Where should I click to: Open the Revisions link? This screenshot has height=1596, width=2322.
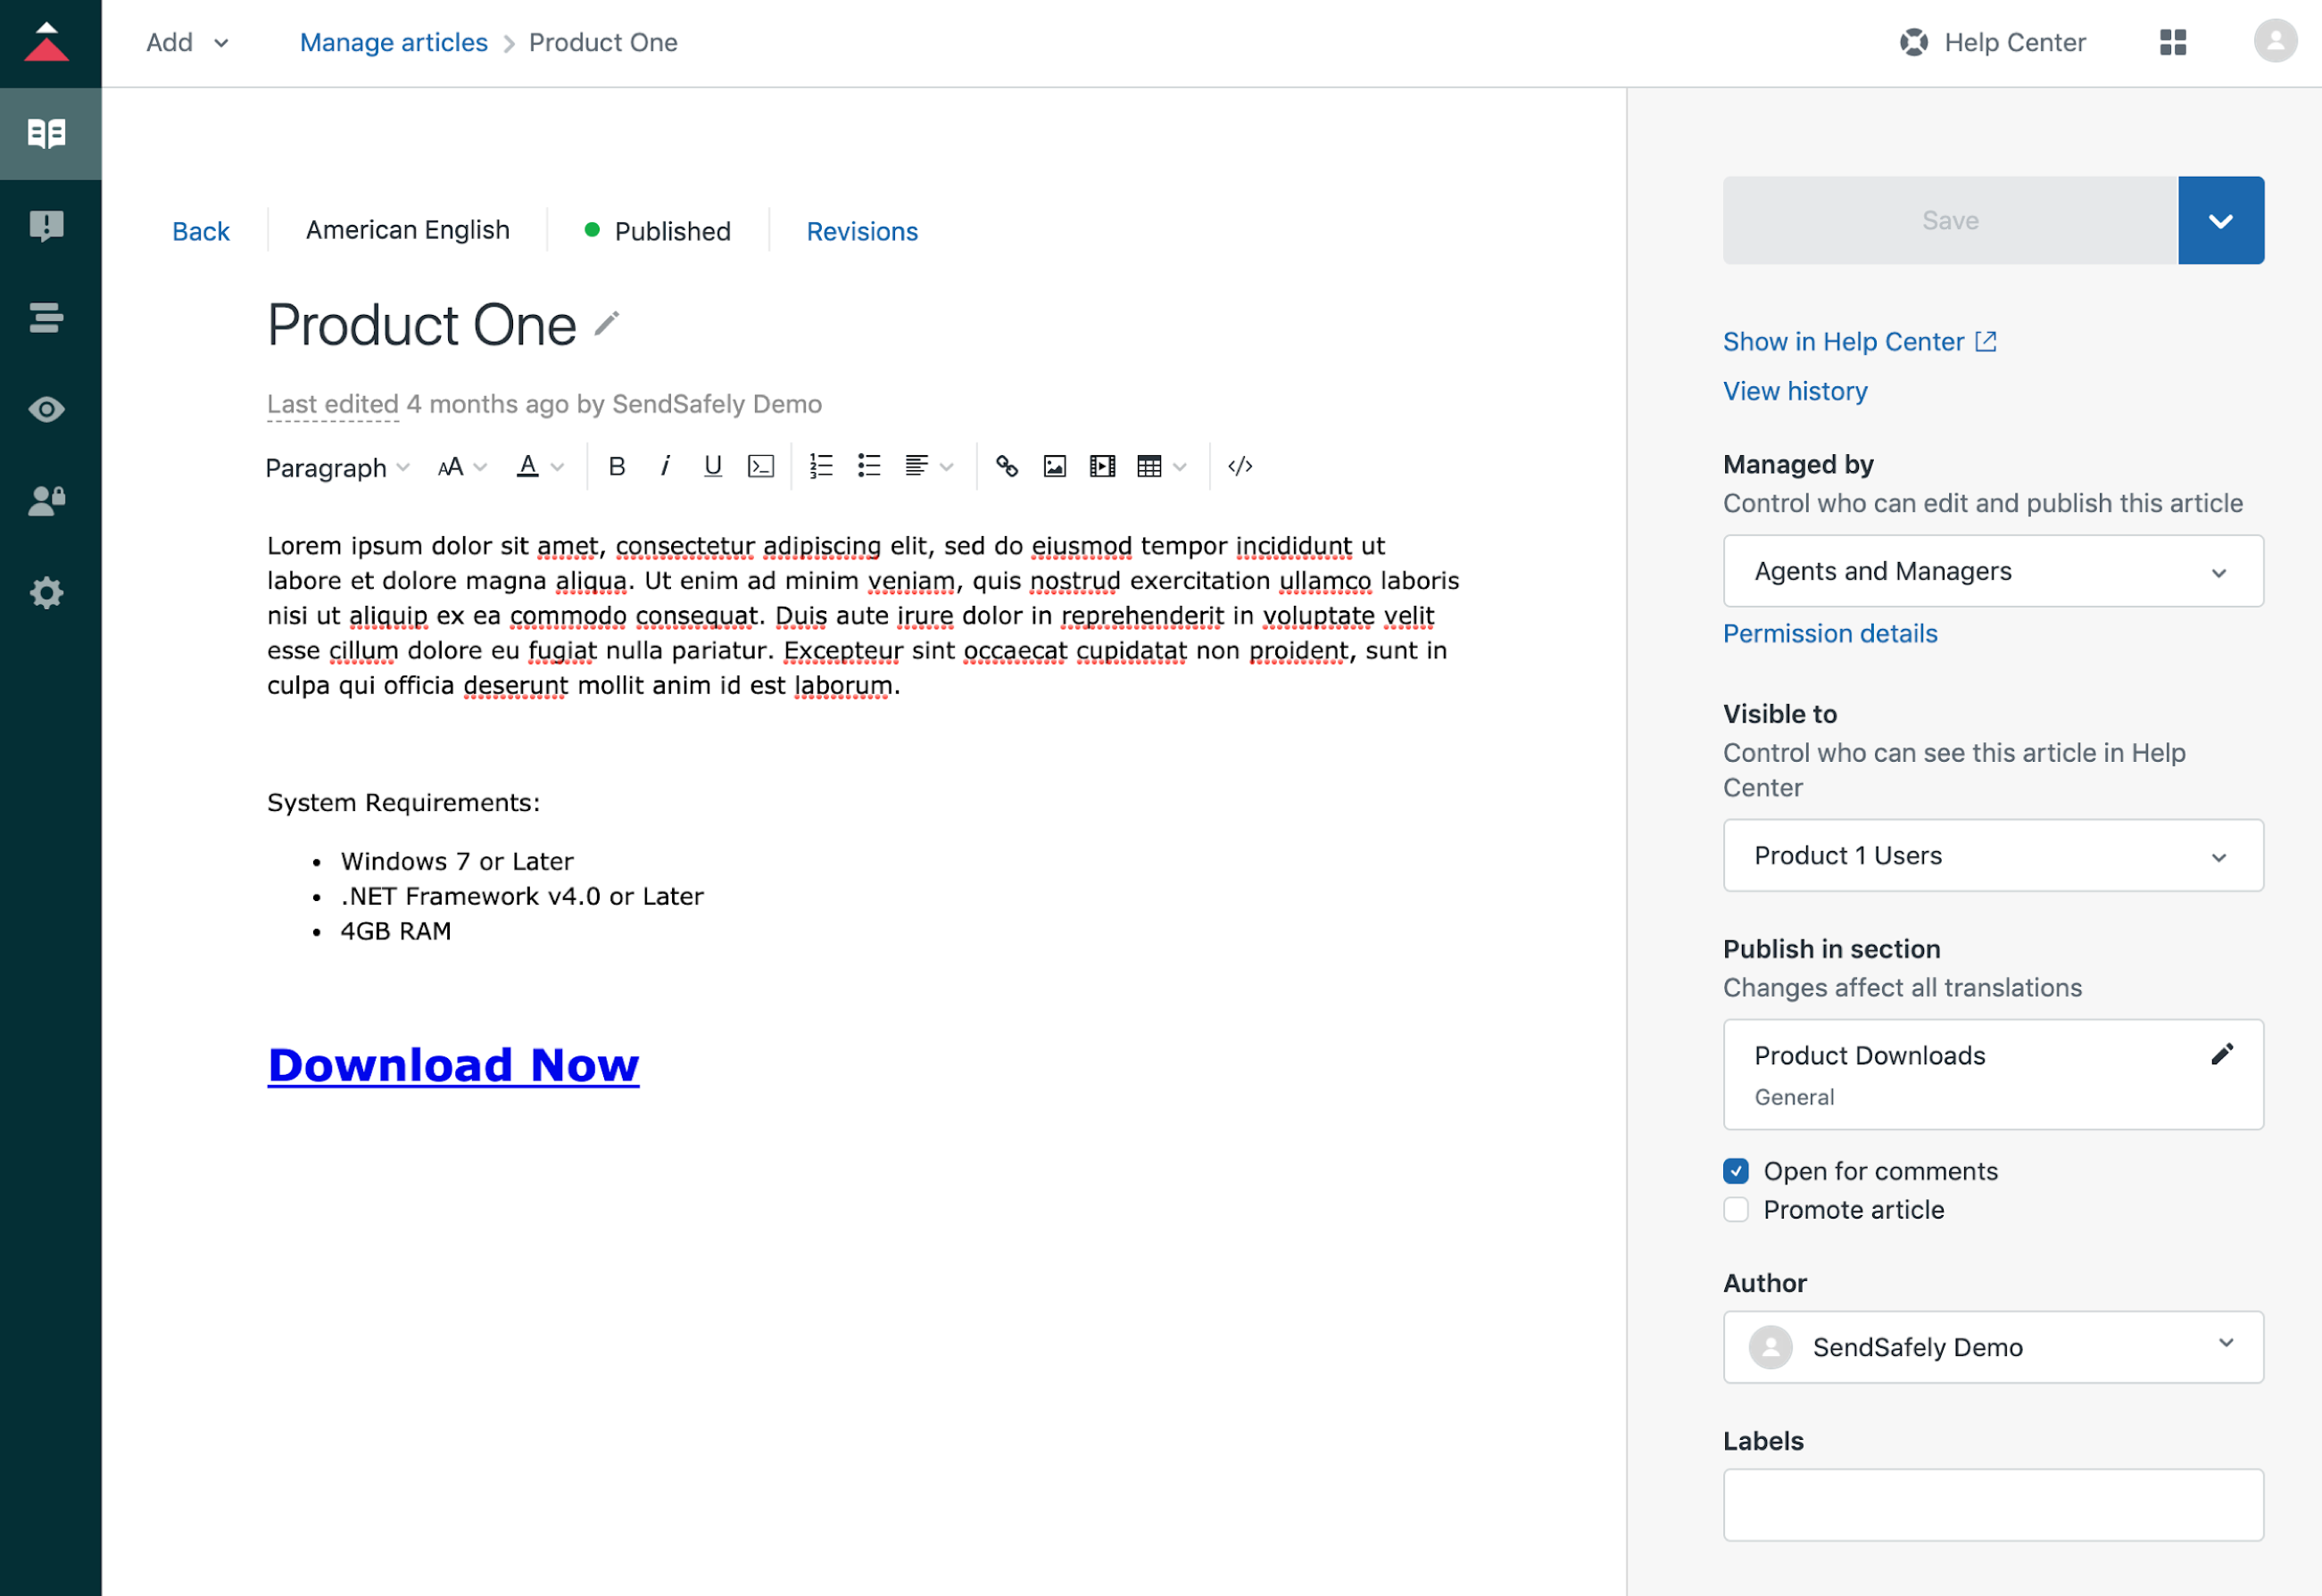[x=861, y=231]
